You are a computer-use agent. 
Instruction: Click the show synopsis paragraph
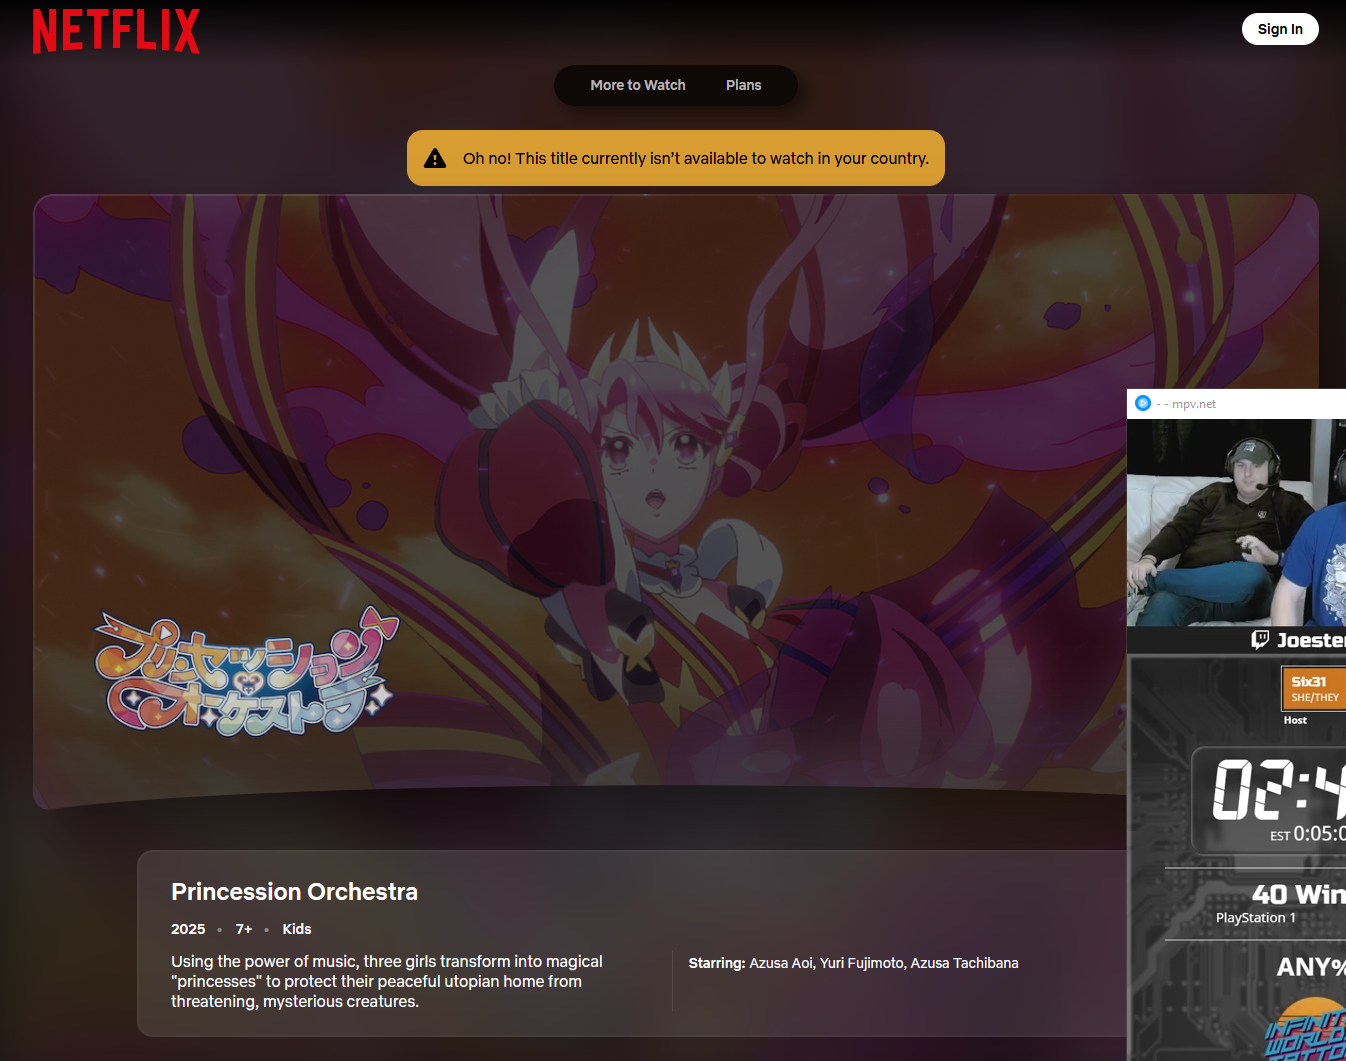(x=387, y=981)
